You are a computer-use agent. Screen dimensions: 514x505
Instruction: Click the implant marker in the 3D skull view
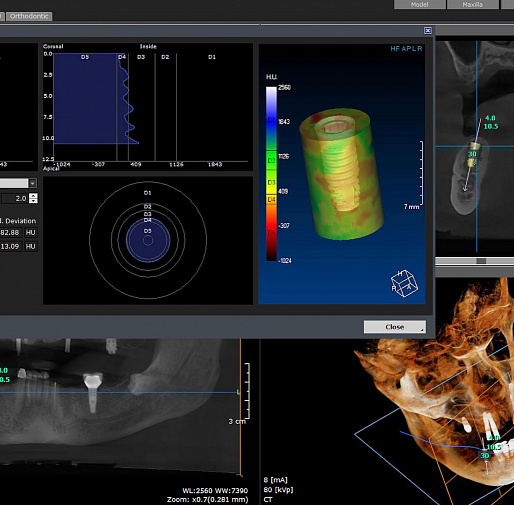pos(485,456)
